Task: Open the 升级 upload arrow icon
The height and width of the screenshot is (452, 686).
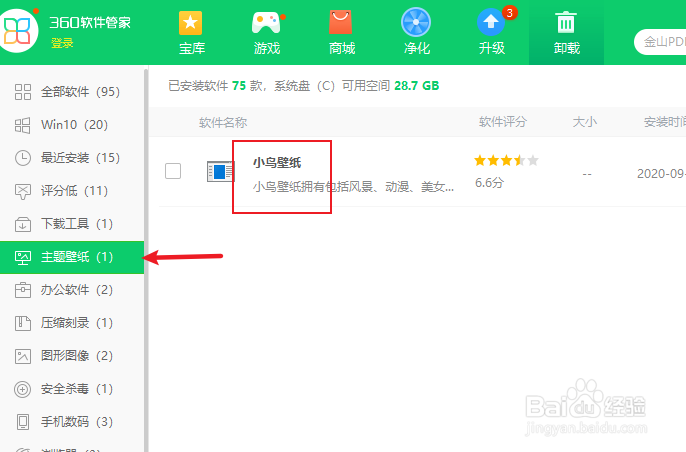Action: 490,22
